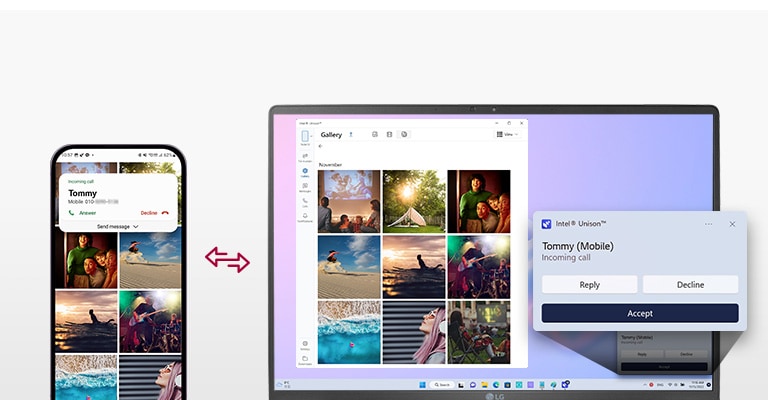Viewport: 768px width, 400px height.
Task: Switch to the Albums tab in Gallery toolbar
Action: pos(389,134)
